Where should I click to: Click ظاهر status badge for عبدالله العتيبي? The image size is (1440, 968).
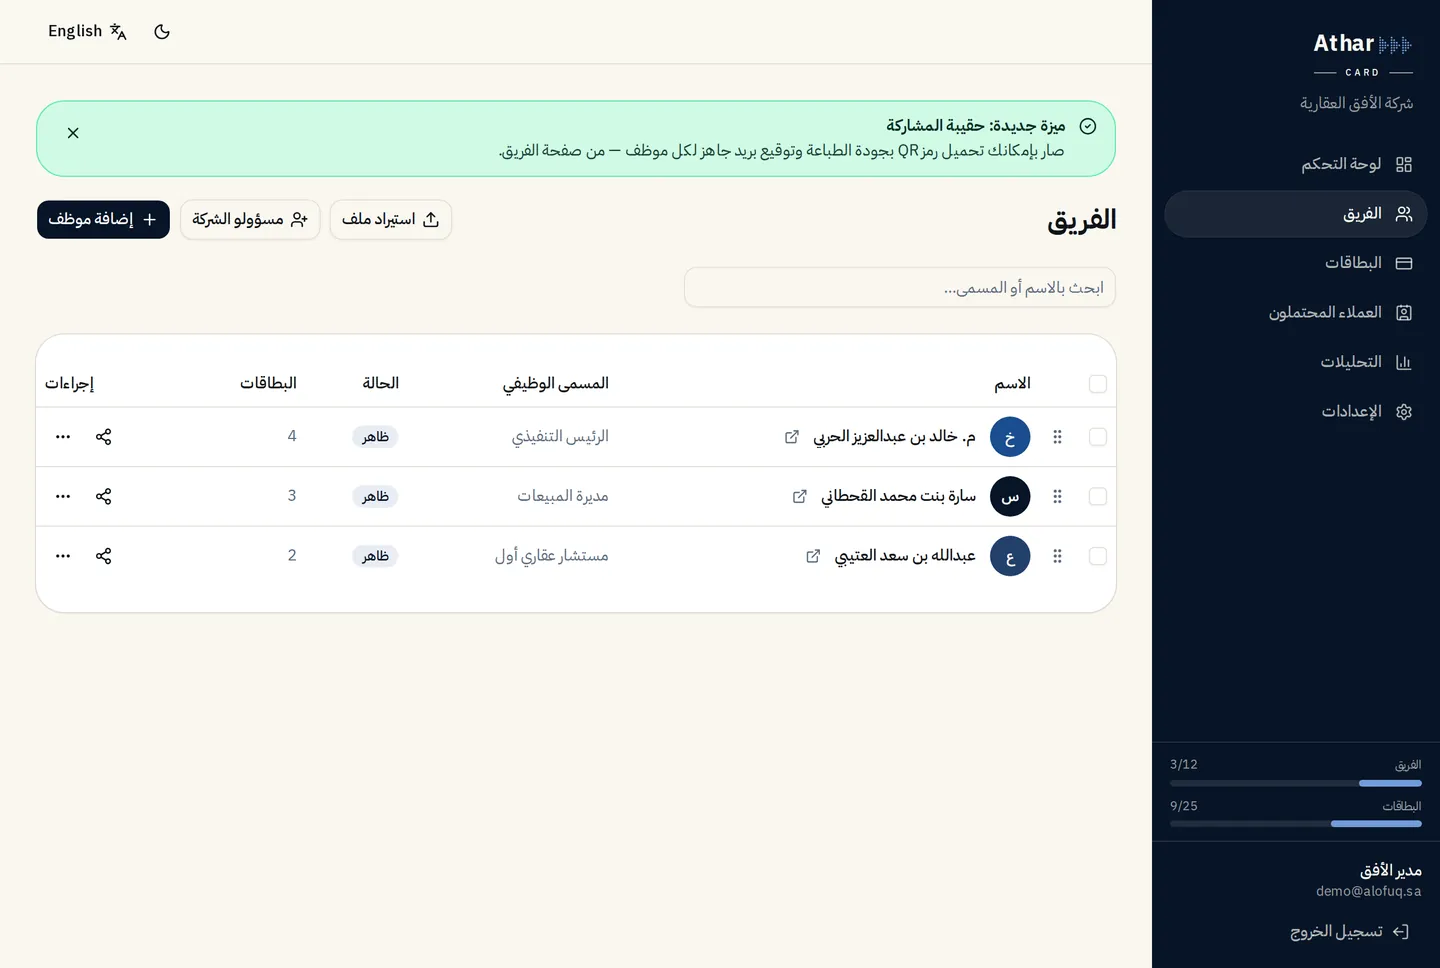point(376,556)
